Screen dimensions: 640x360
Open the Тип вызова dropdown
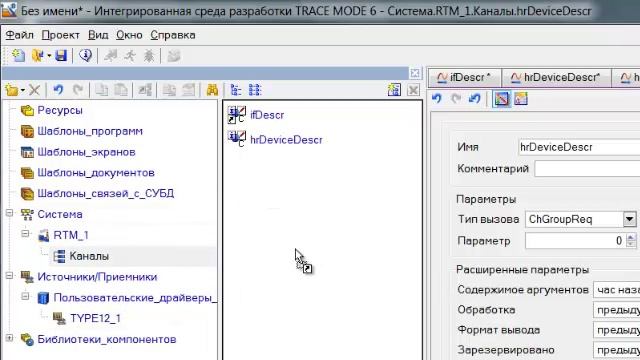[629, 219]
